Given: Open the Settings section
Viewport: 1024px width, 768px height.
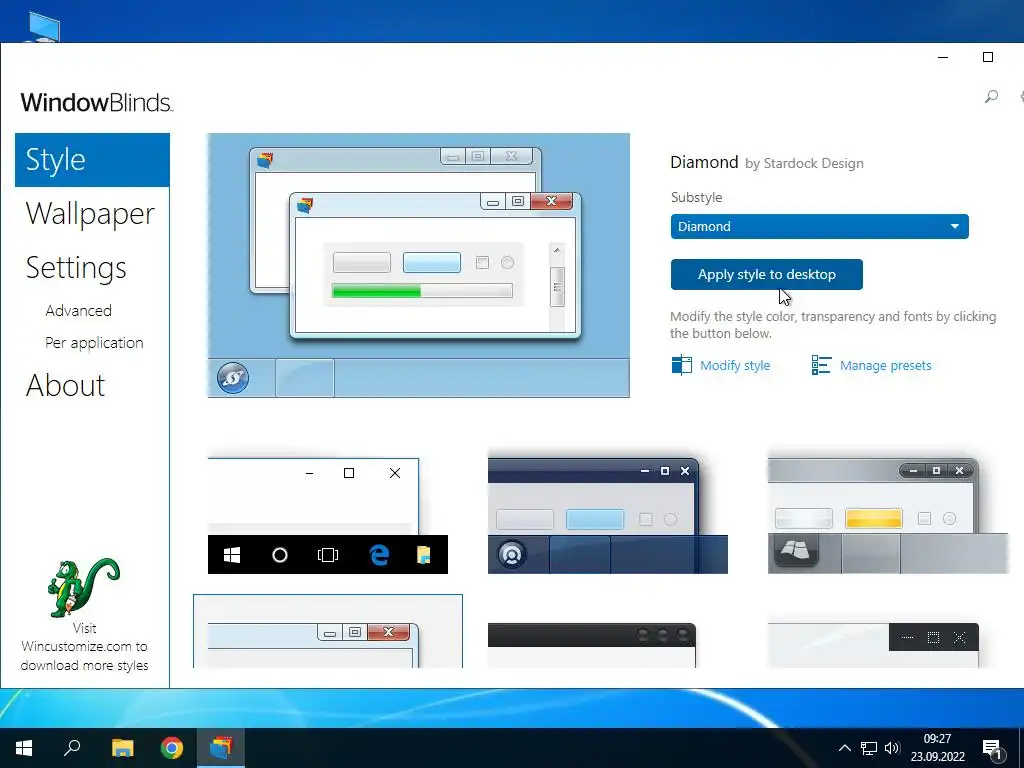Looking at the screenshot, I should [x=76, y=268].
